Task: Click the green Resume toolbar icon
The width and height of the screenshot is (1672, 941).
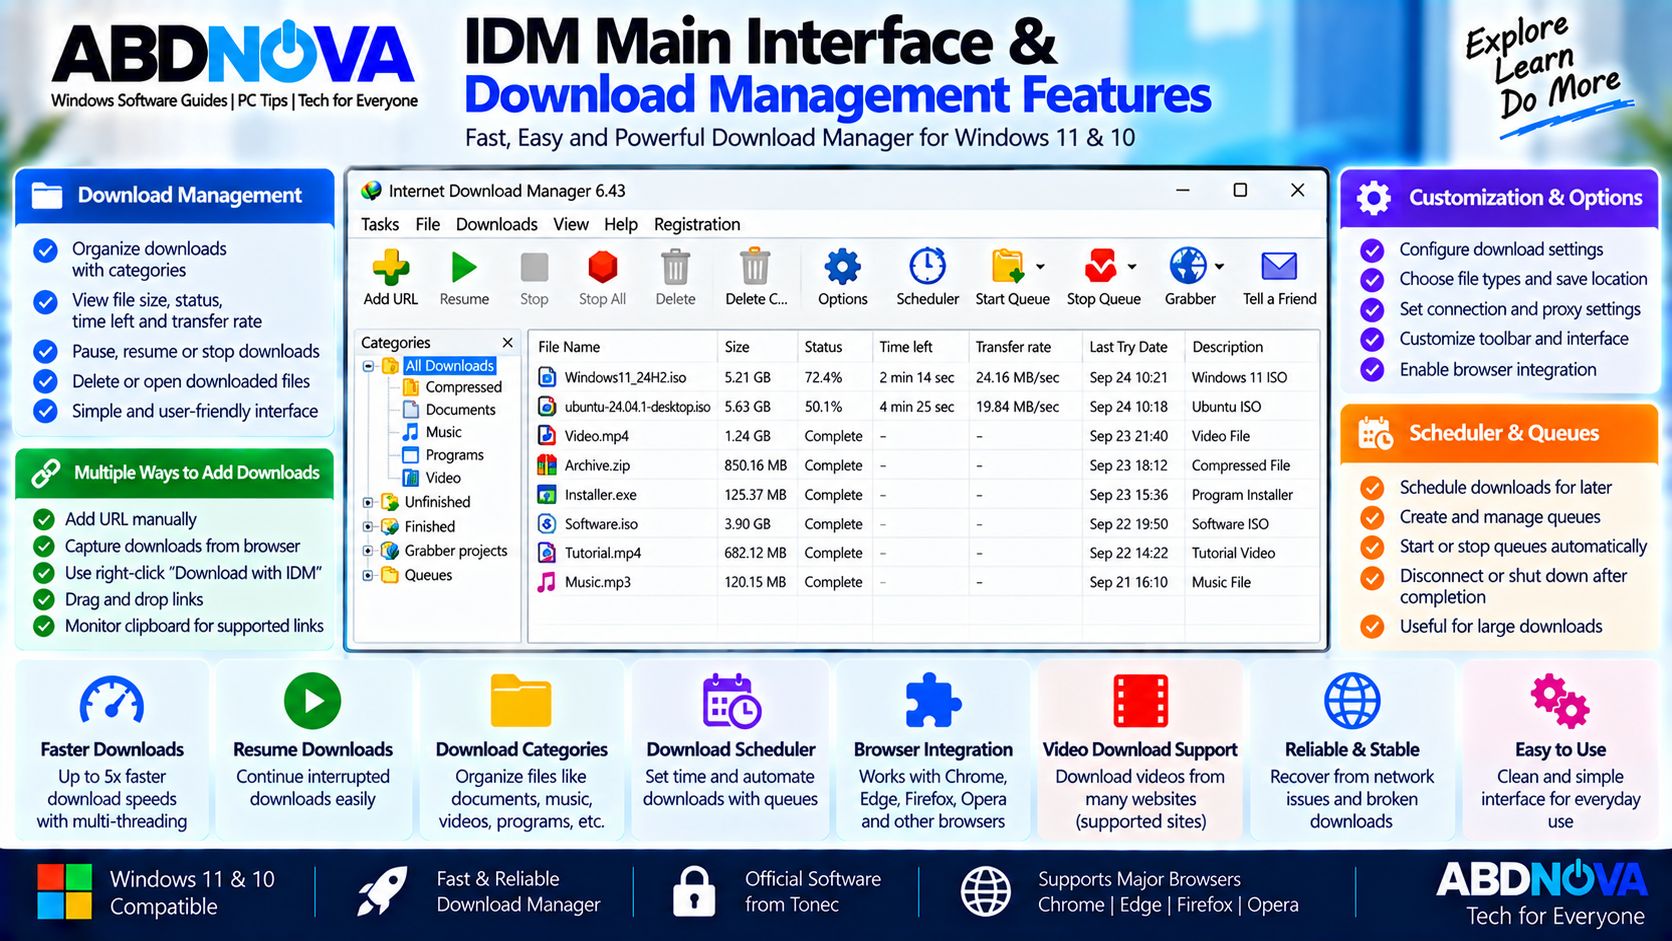Action: tap(463, 267)
